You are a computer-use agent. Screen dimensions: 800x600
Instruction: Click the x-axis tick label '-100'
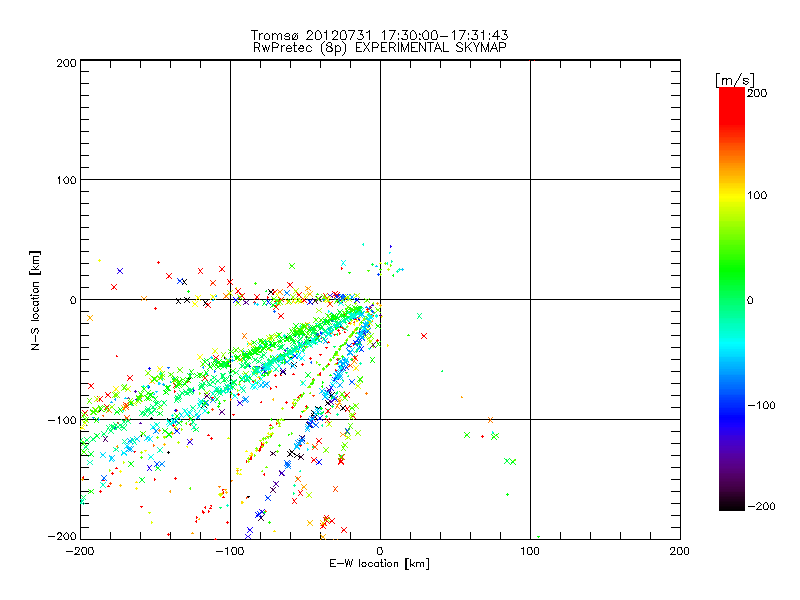point(230,551)
